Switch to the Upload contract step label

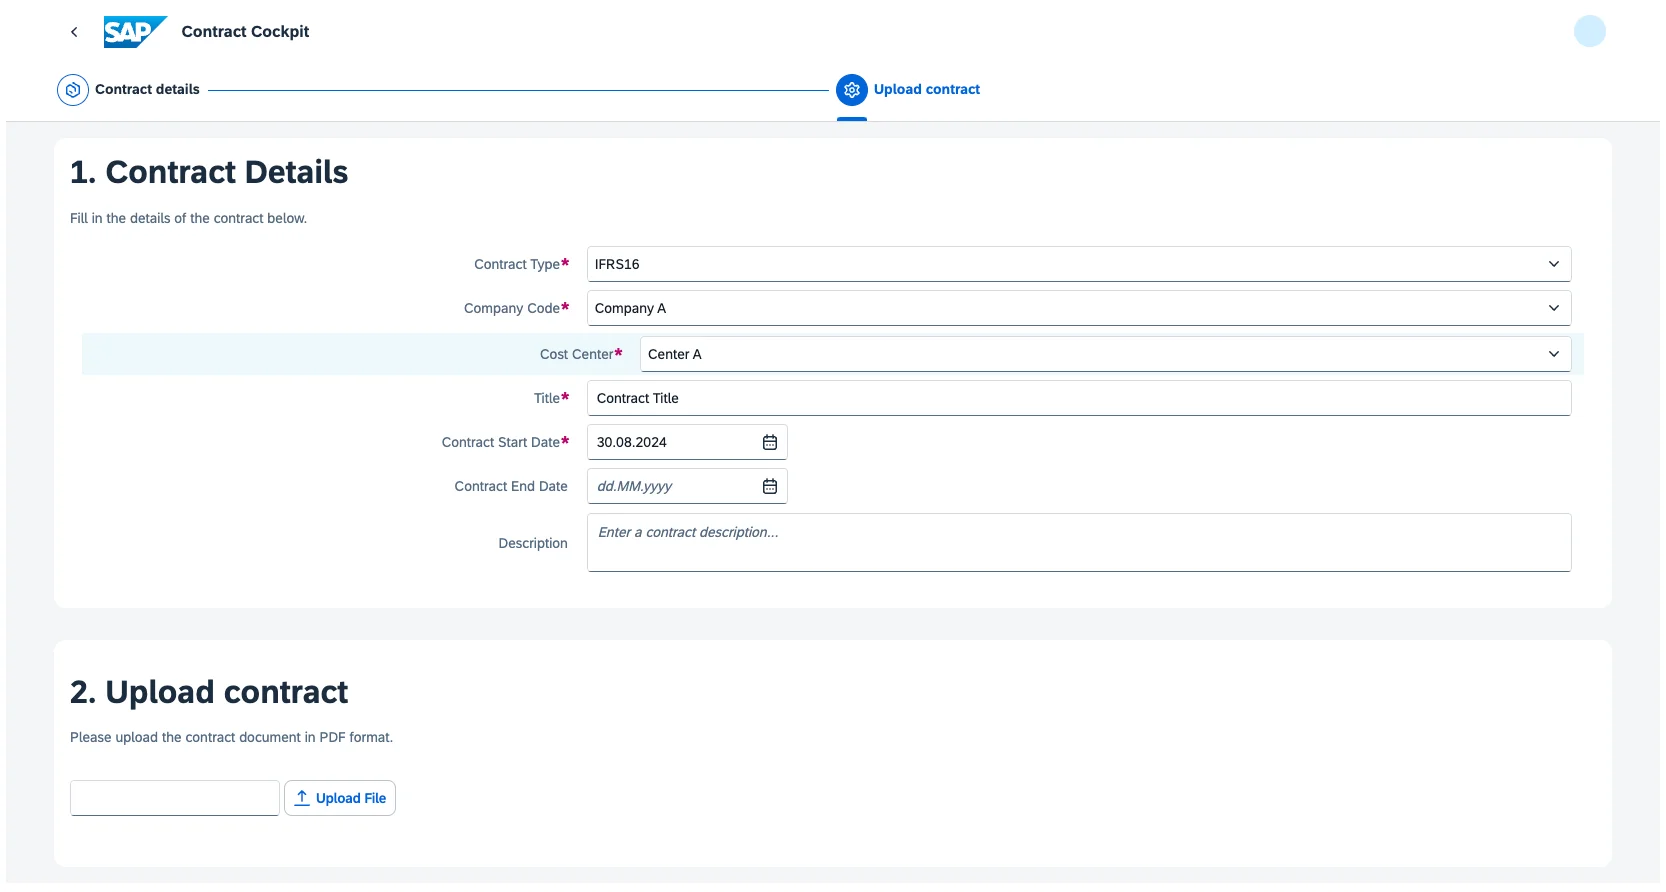pos(926,89)
